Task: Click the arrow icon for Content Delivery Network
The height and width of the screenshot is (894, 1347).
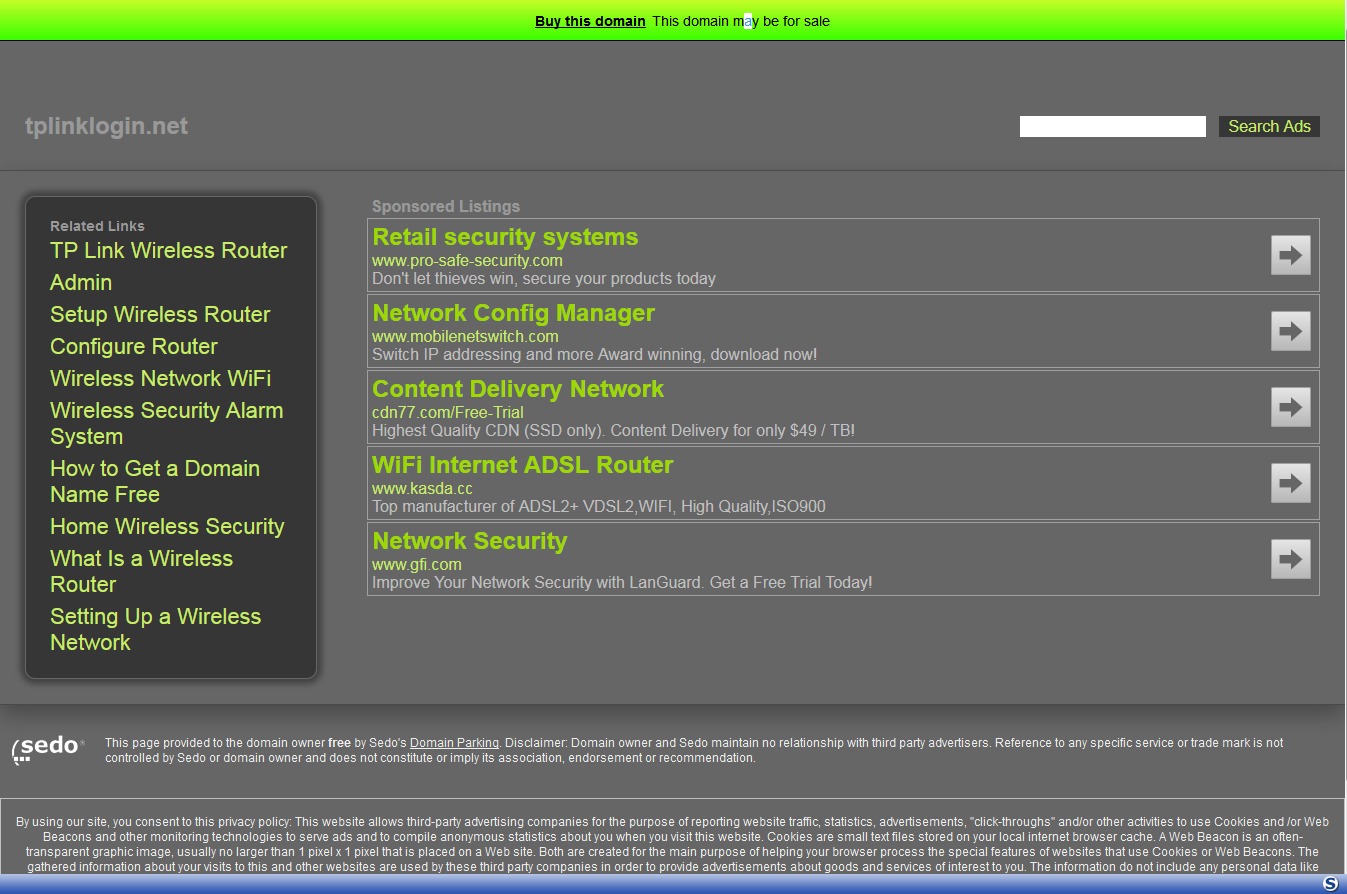Action: (1290, 407)
